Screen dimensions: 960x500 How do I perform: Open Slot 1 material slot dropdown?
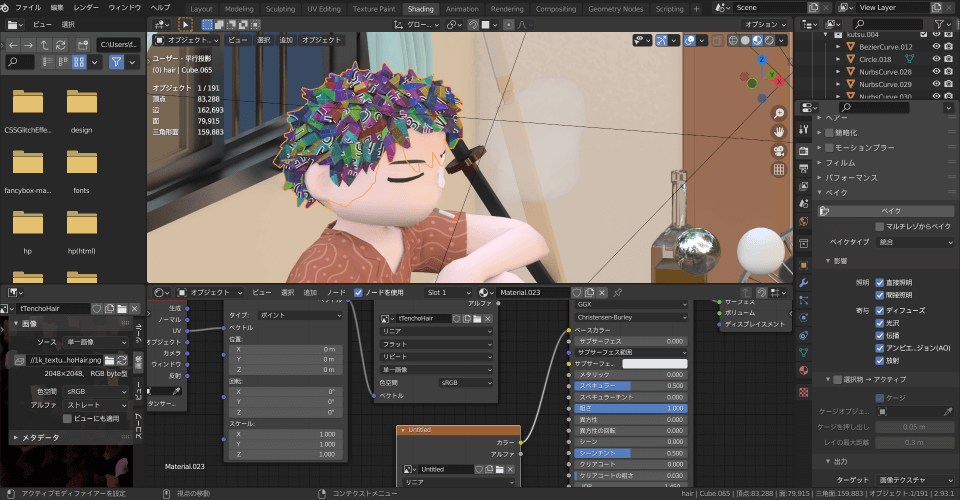click(x=449, y=293)
